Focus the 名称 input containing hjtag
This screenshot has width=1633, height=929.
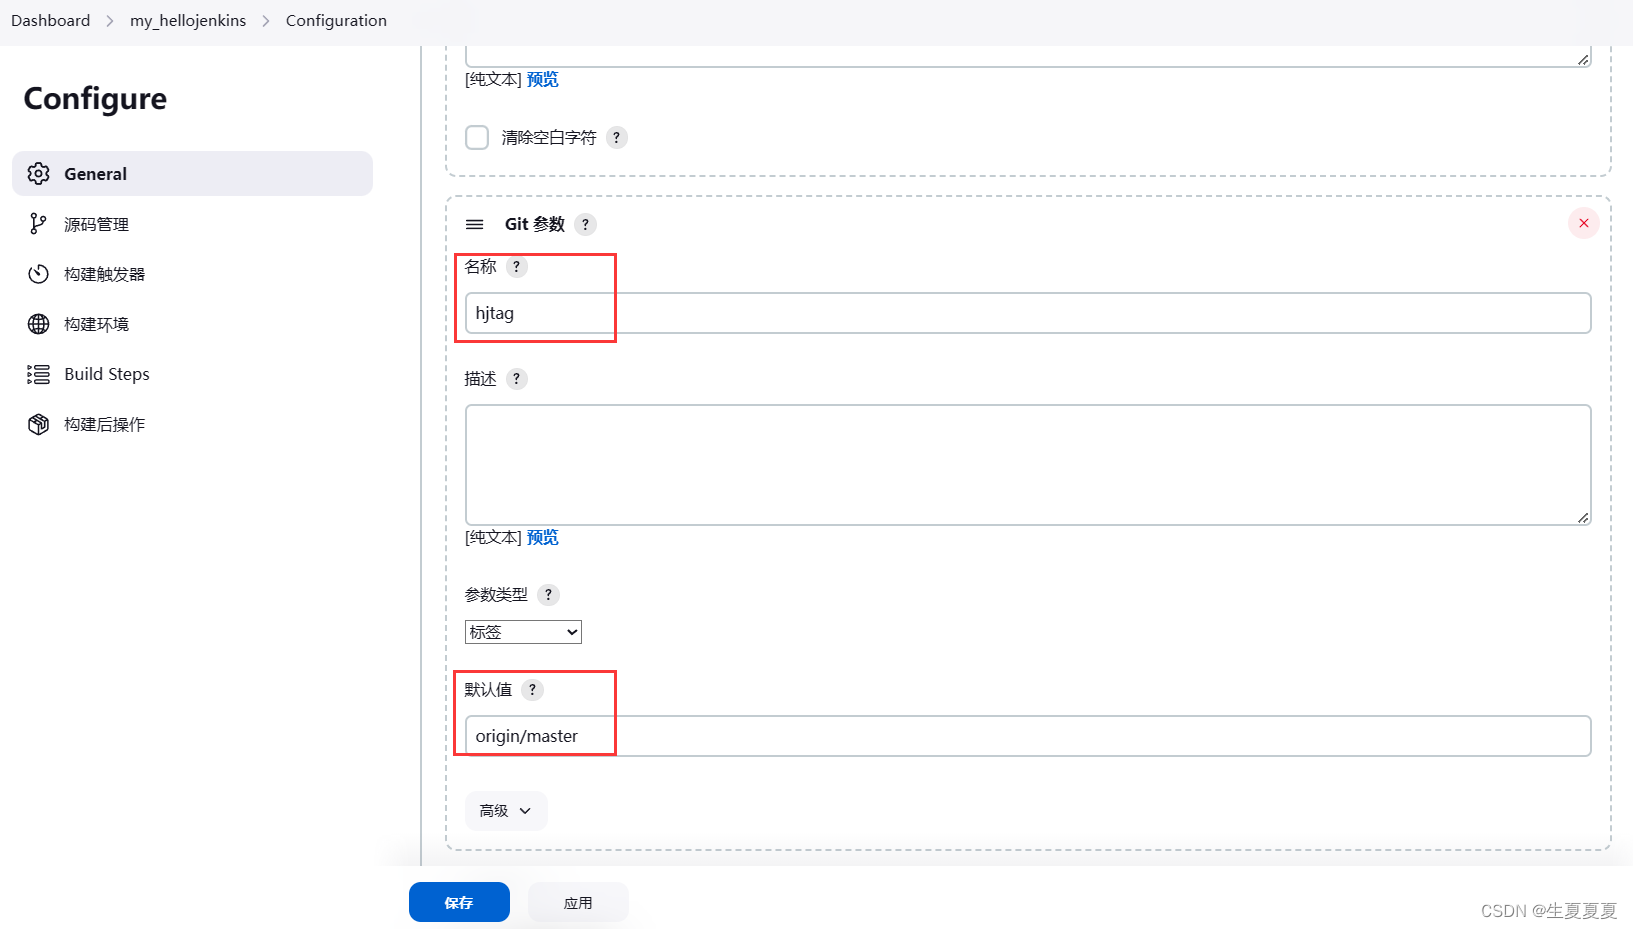click(x=1028, y=313)
